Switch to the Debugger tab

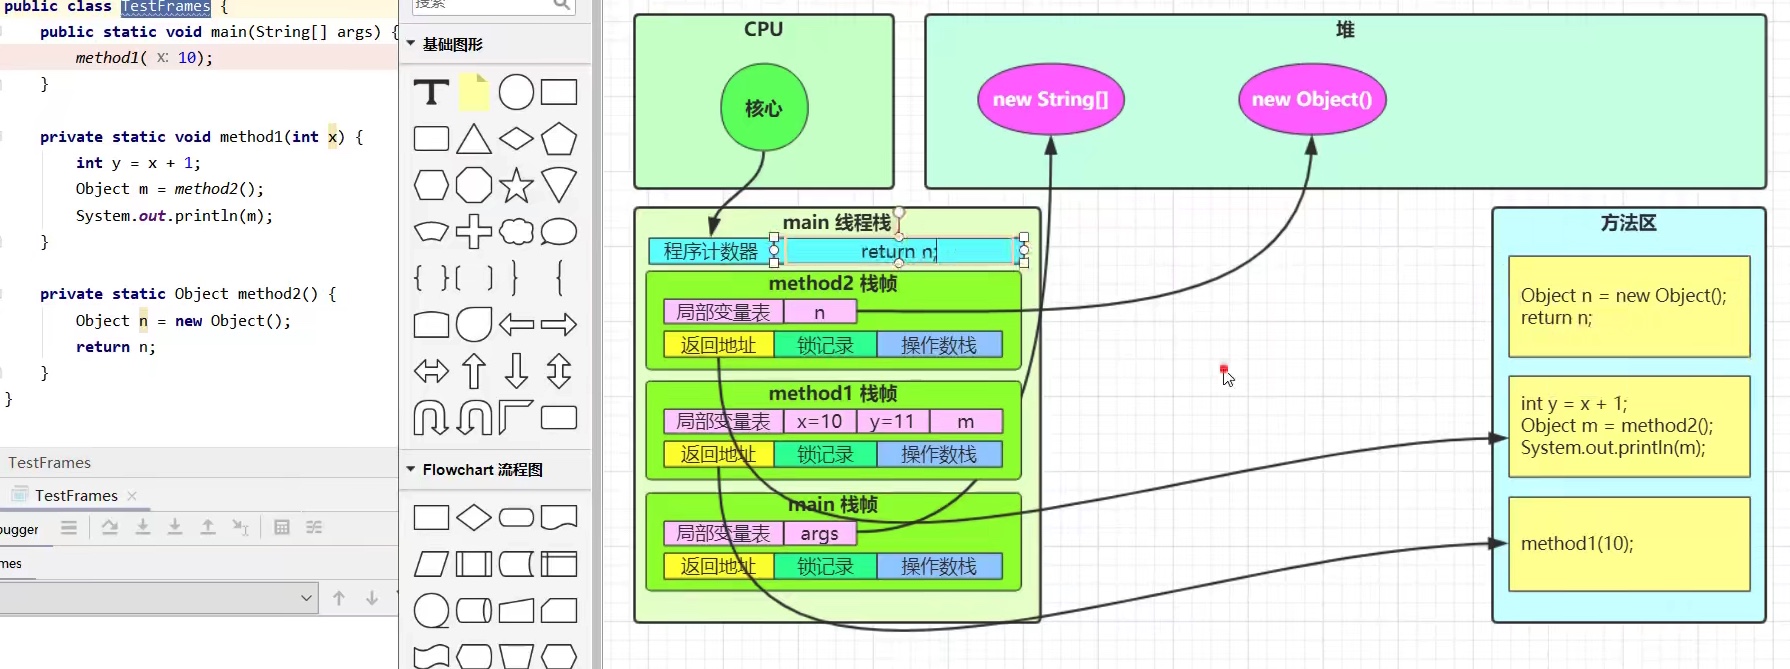19,529
